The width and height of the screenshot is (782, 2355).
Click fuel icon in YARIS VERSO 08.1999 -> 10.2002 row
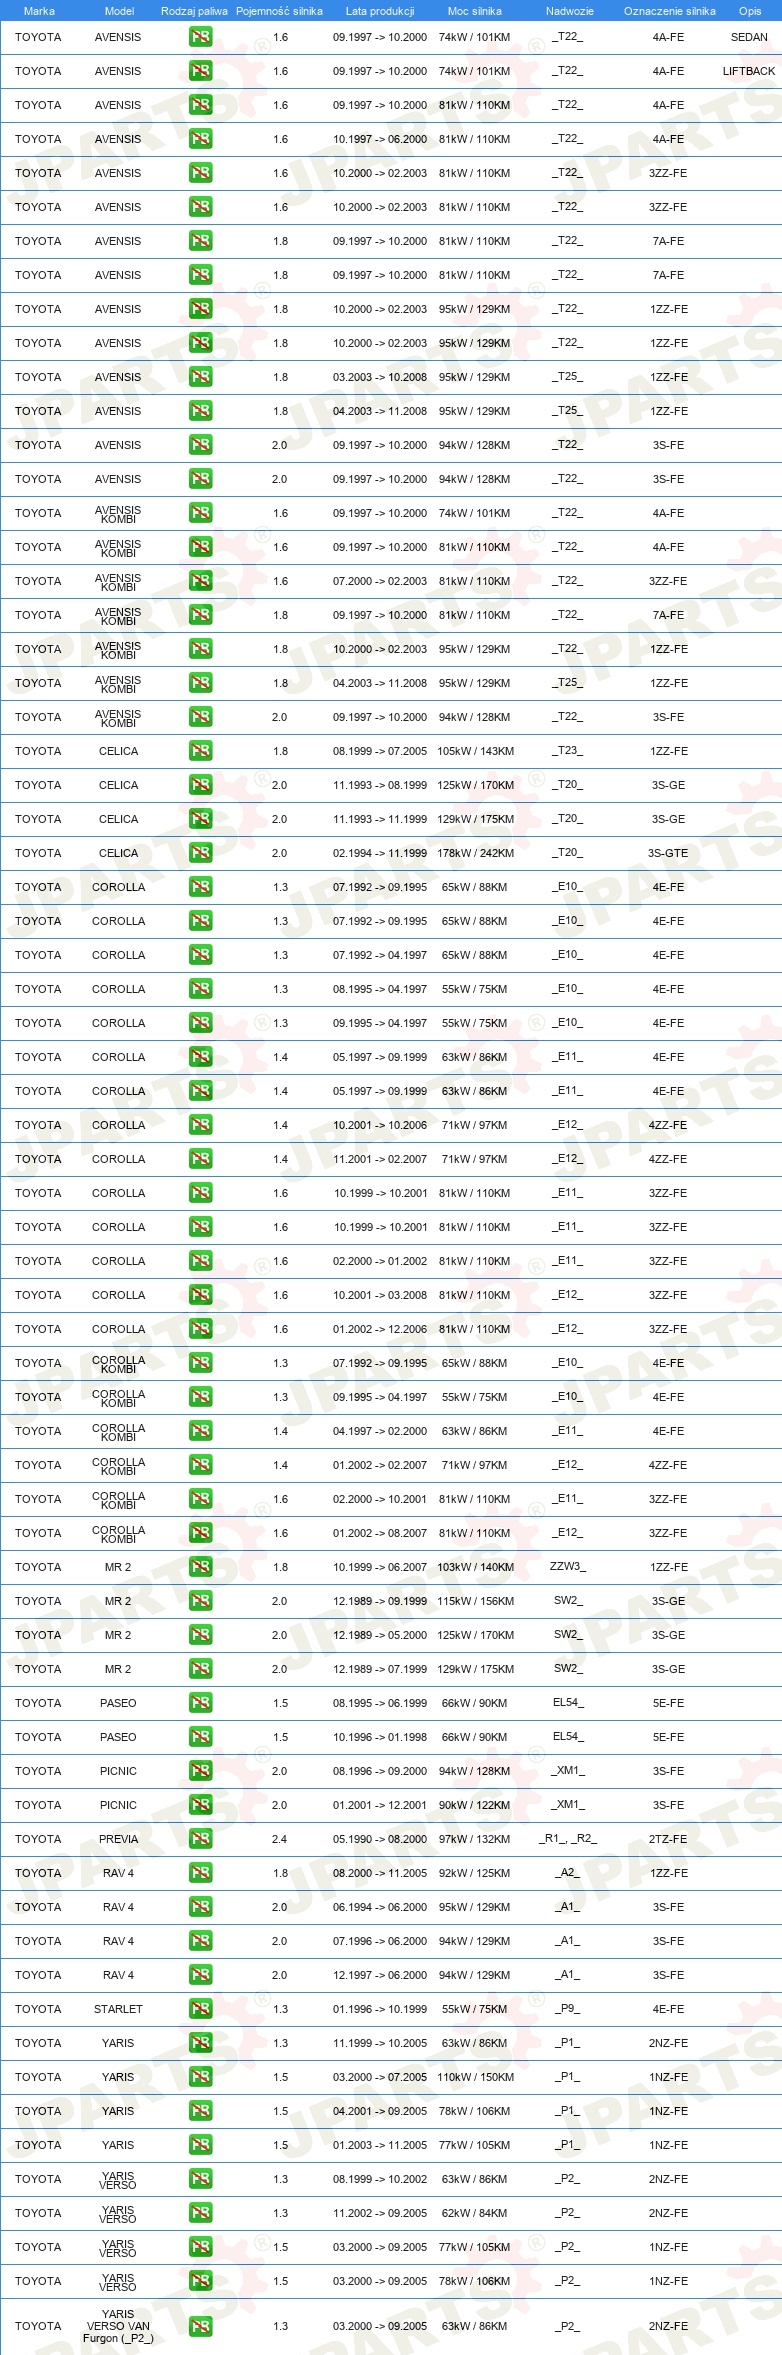coord(200,2179)
